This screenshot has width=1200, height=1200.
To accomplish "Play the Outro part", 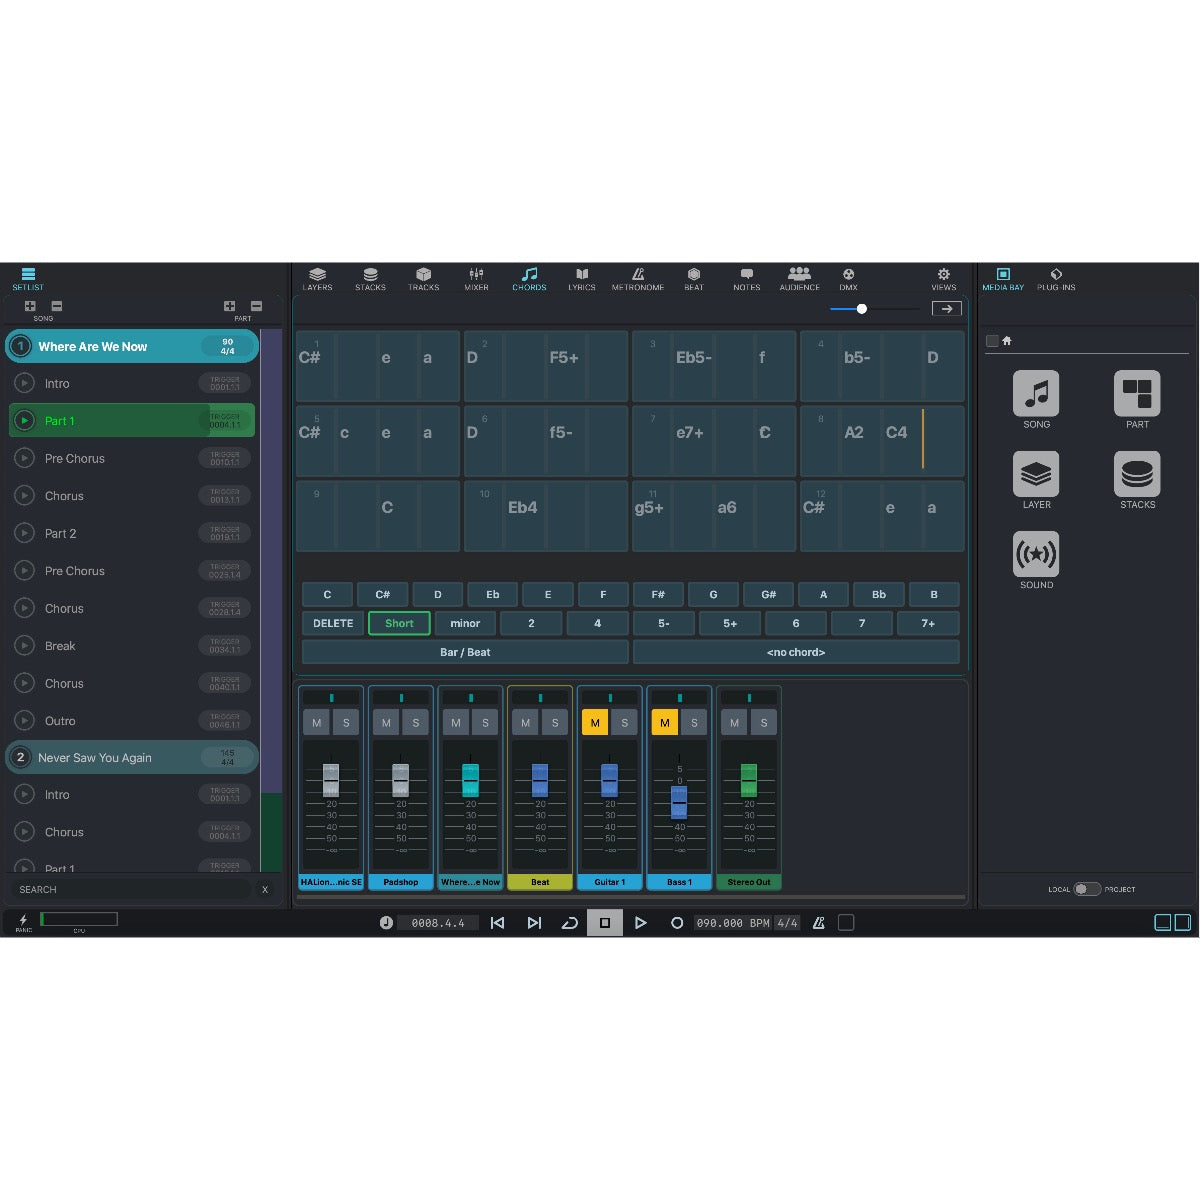I will pyautogui.click(x=24, y=721).
